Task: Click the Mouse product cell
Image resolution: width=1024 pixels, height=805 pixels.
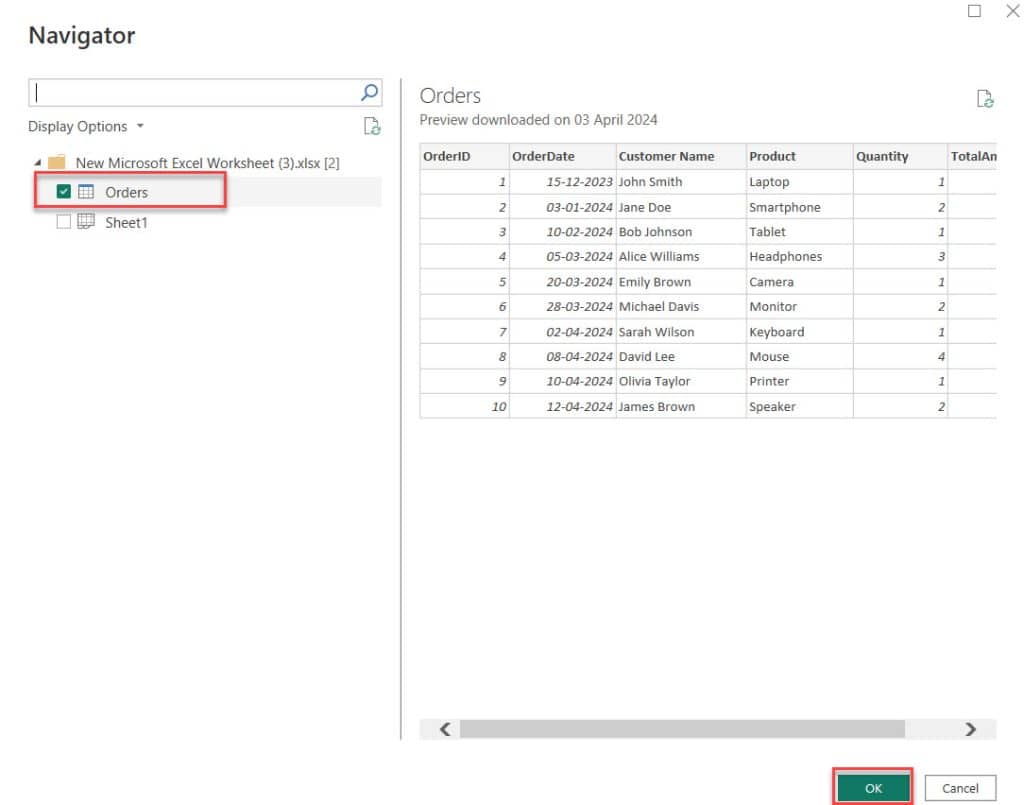Action: pyautogui.click(x=799, y=356)
